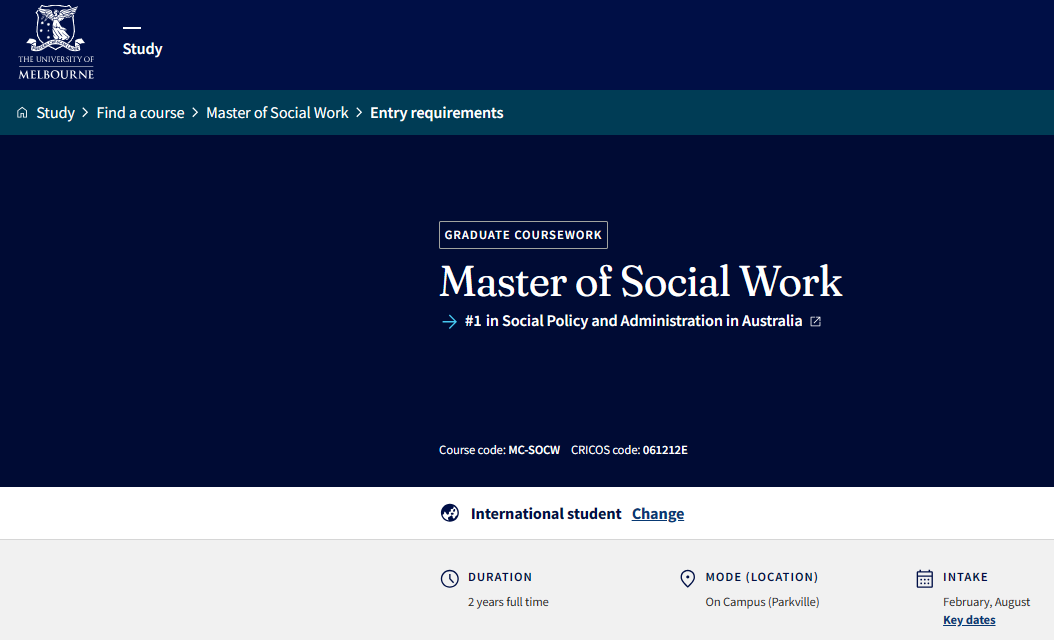Viewport: 1054px width, 640px height.
Task: Open the #1 in Social Policy ranking link
Action: pyautogui.click(x=633, y=321)
